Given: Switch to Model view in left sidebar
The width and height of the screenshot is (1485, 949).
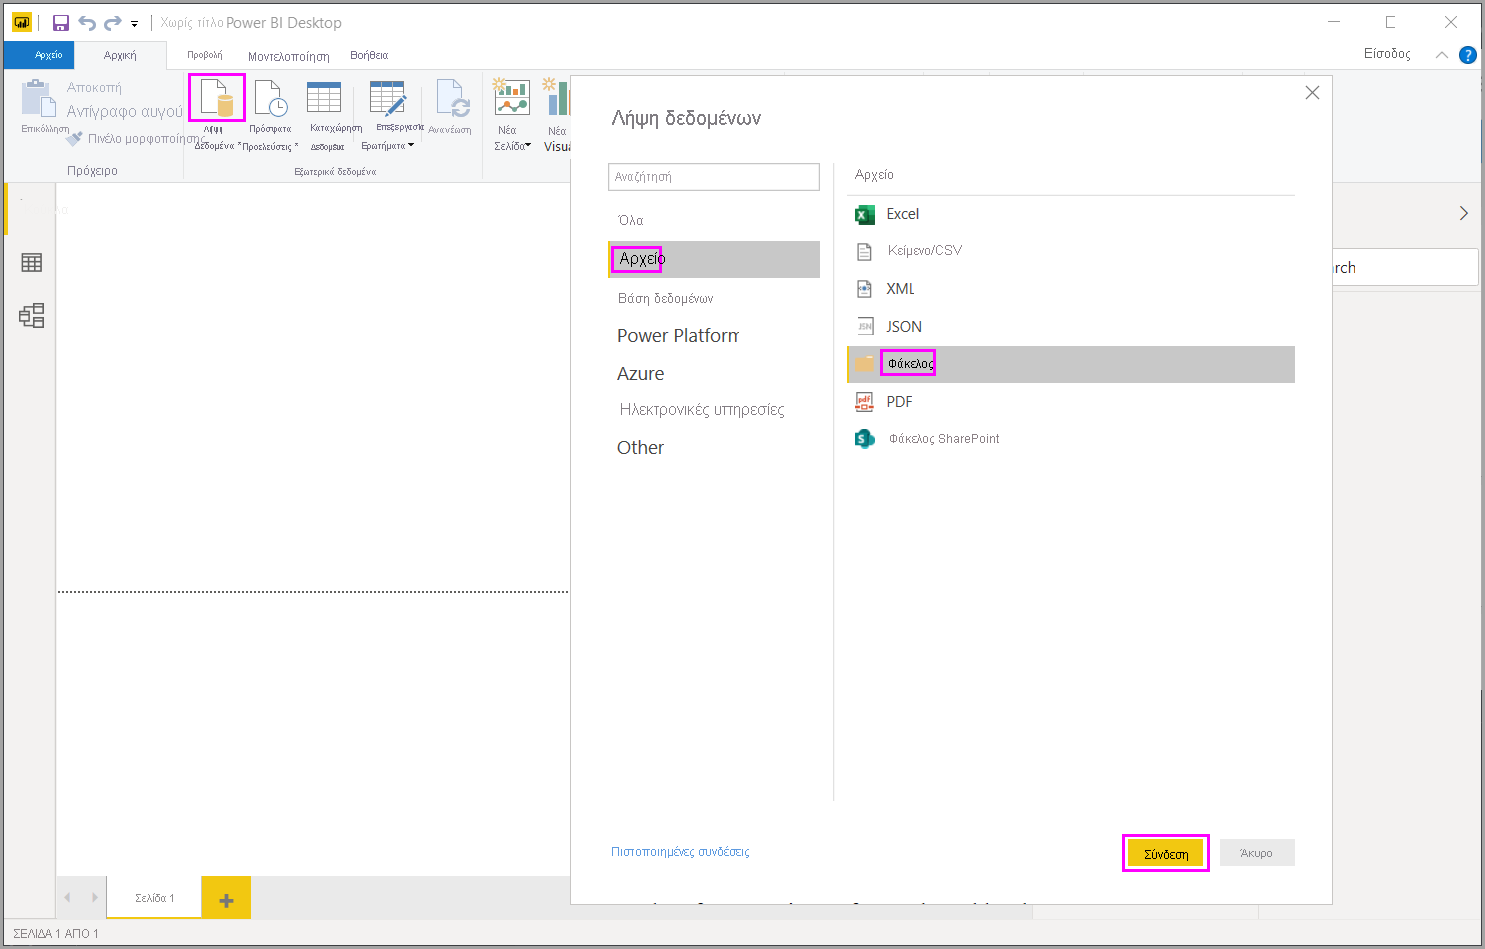Looking at the screenshot, I should pyautogui.click(x=32, y=316).
